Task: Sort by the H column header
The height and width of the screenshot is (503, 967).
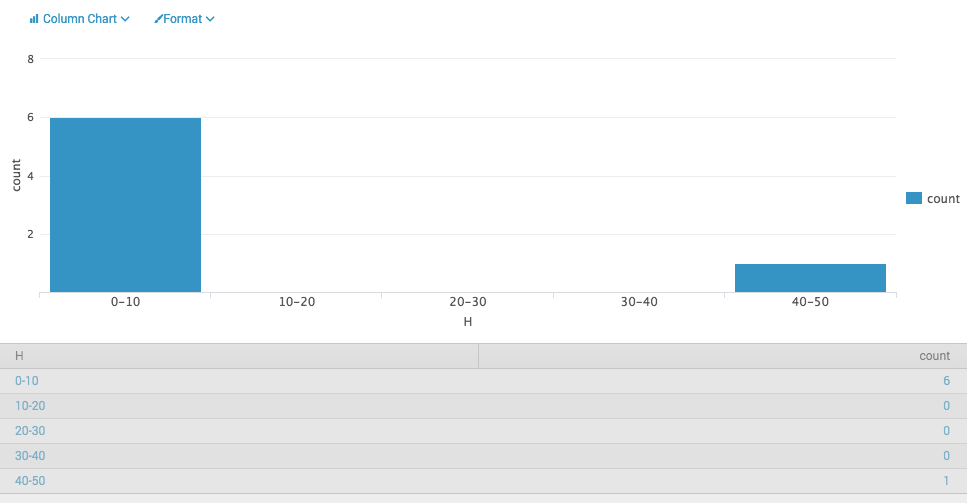Action: 19,356
